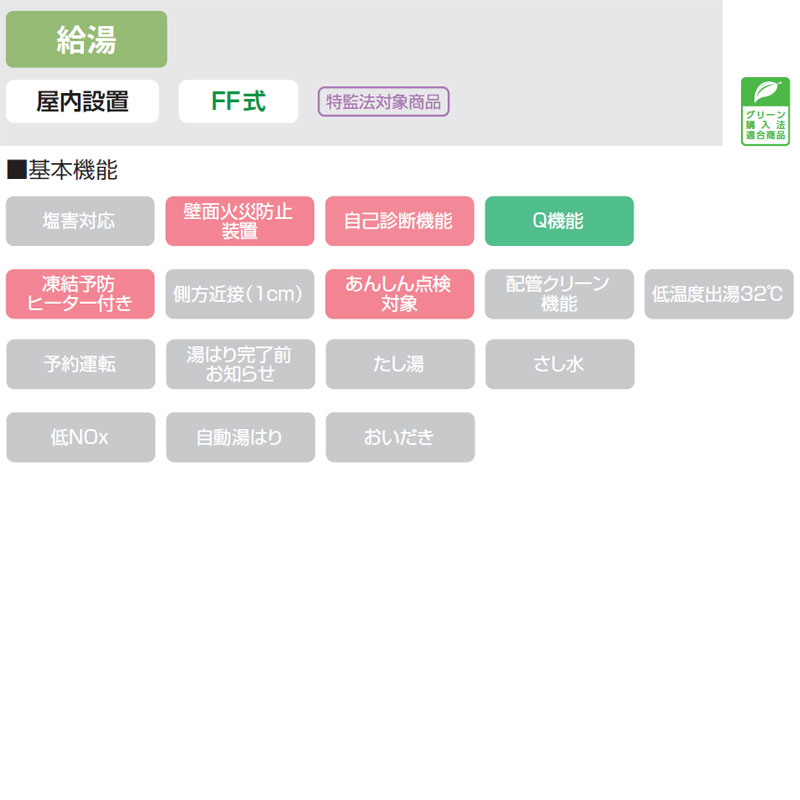Select the 予約運転 badge

pyautogui.click(x=80, y=364)
